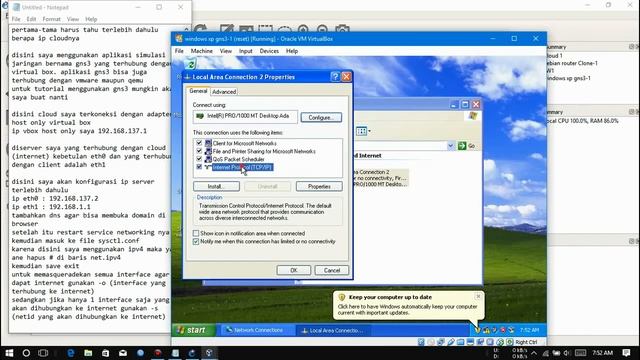This screenshot has width=640, height=360.
Task: Click the VirtualBox hard disk status icon
Action: point(421,342)
